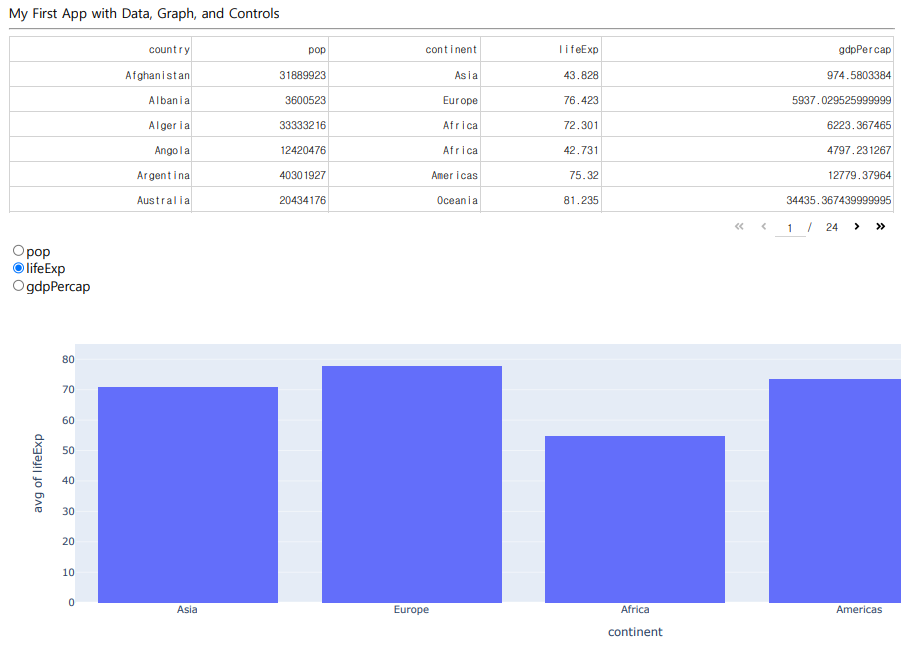Select the Albania country cell
The height and width of the screenshot is (646, 917).
[x=101, y=100]
